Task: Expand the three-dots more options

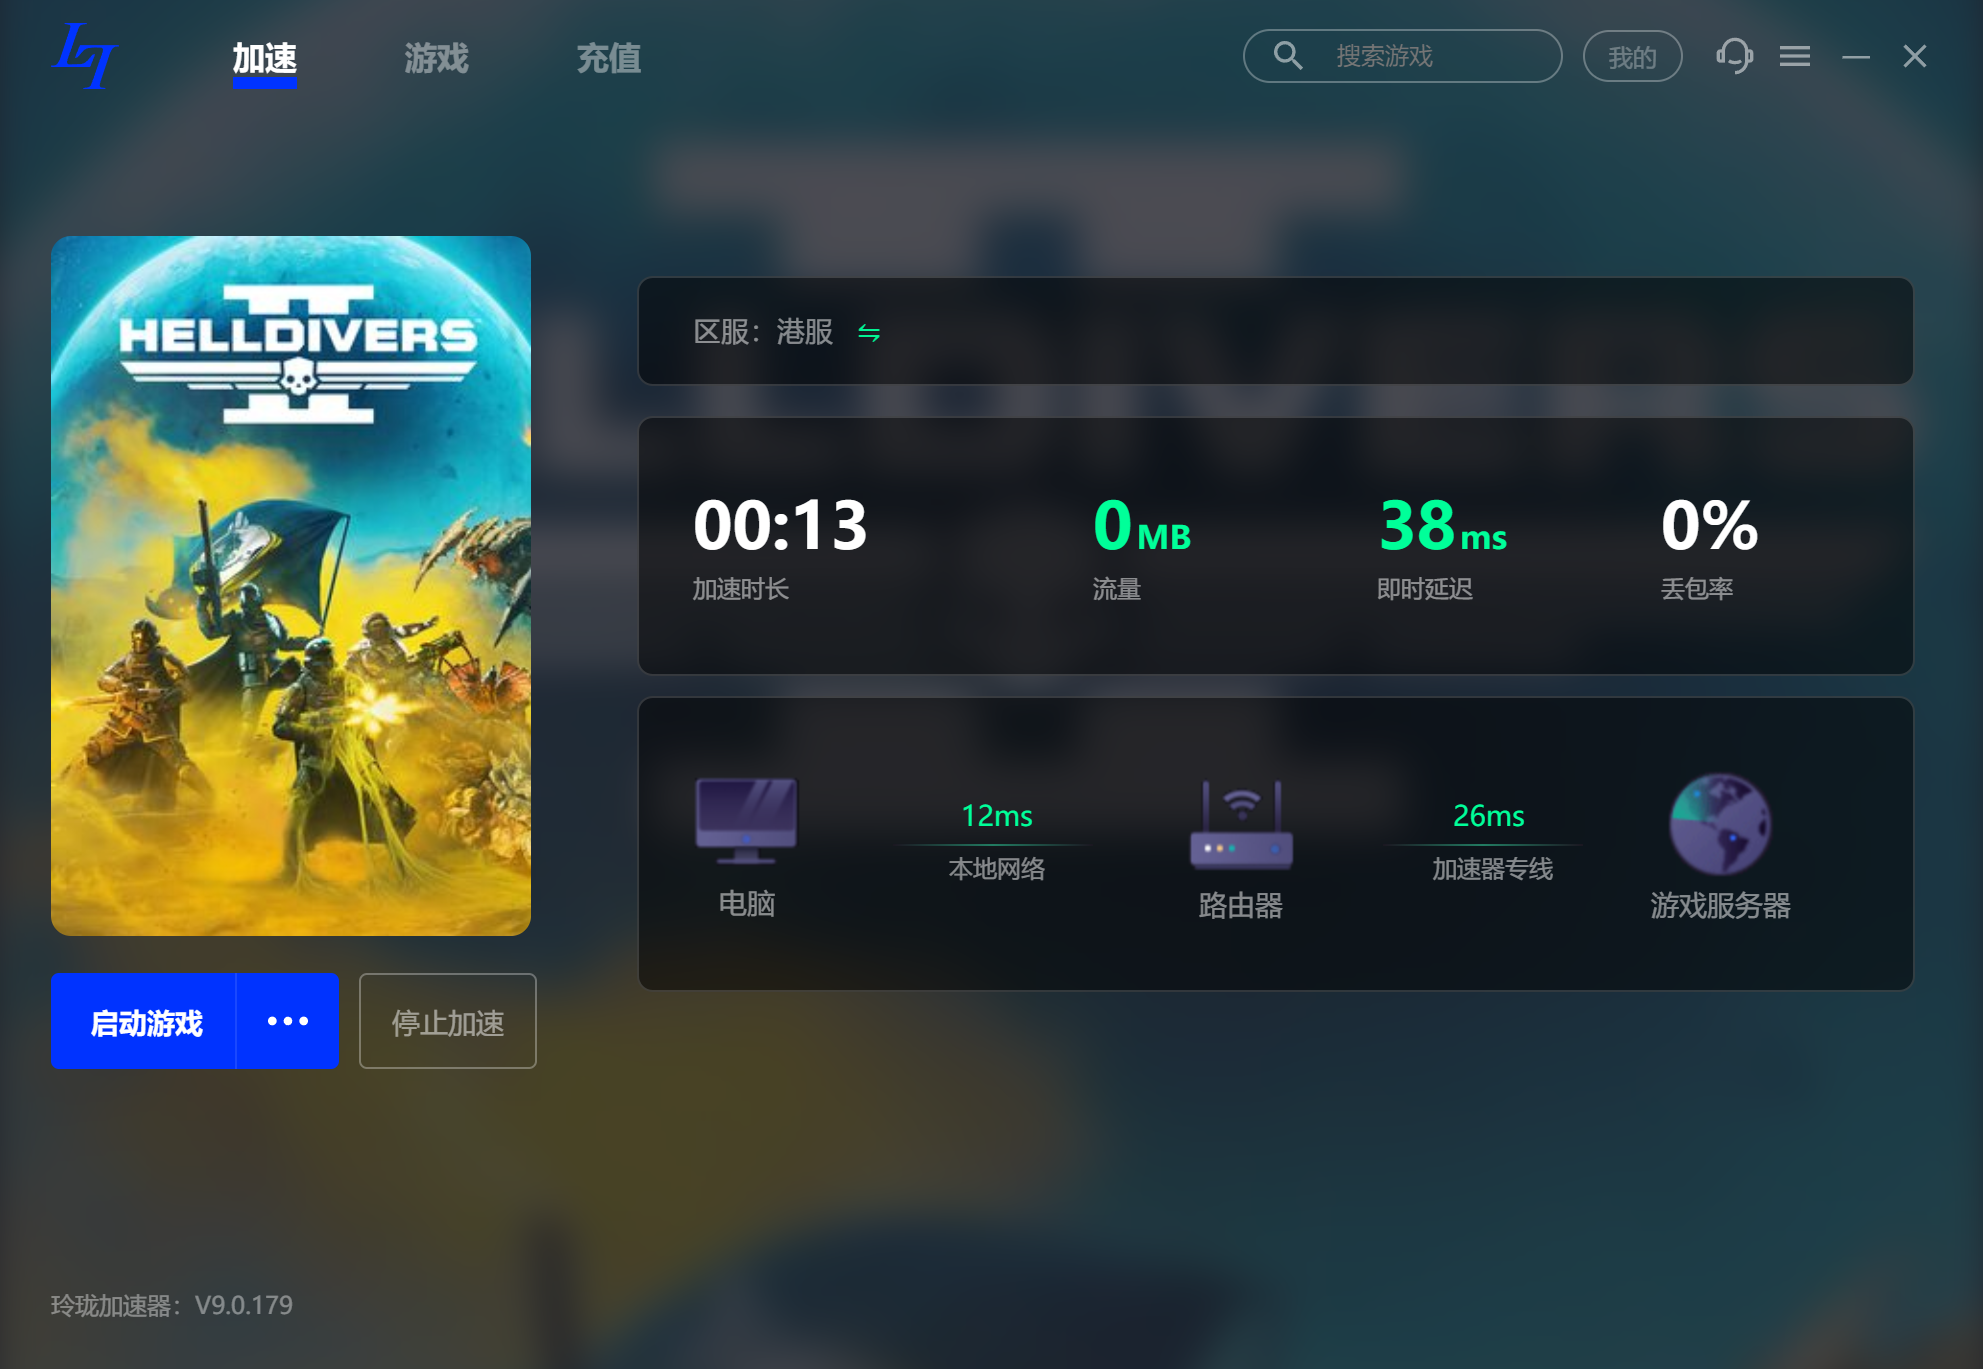Action: [288, 1022]
